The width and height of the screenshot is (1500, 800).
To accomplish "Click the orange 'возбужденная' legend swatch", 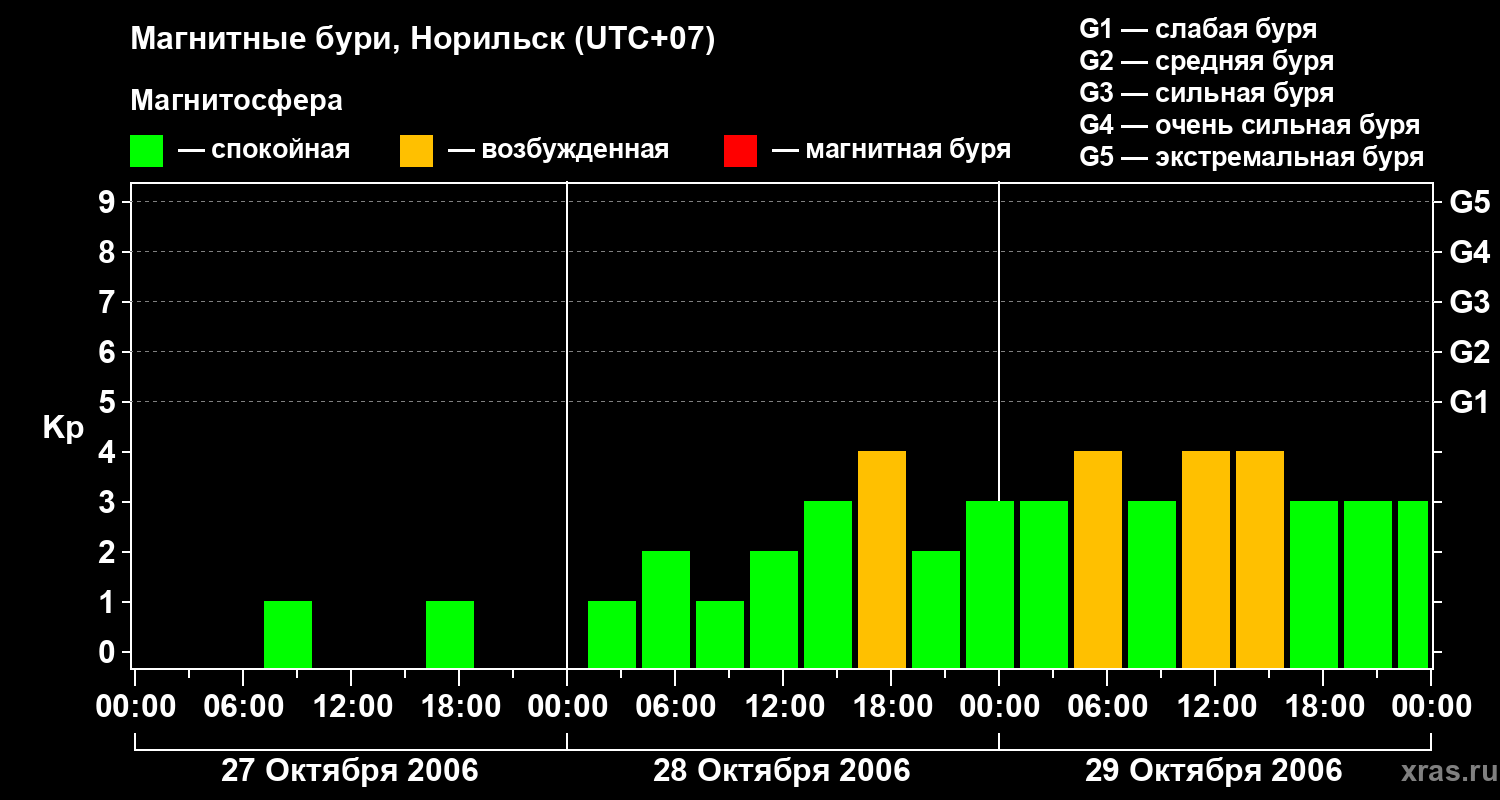I will [417, 151].
